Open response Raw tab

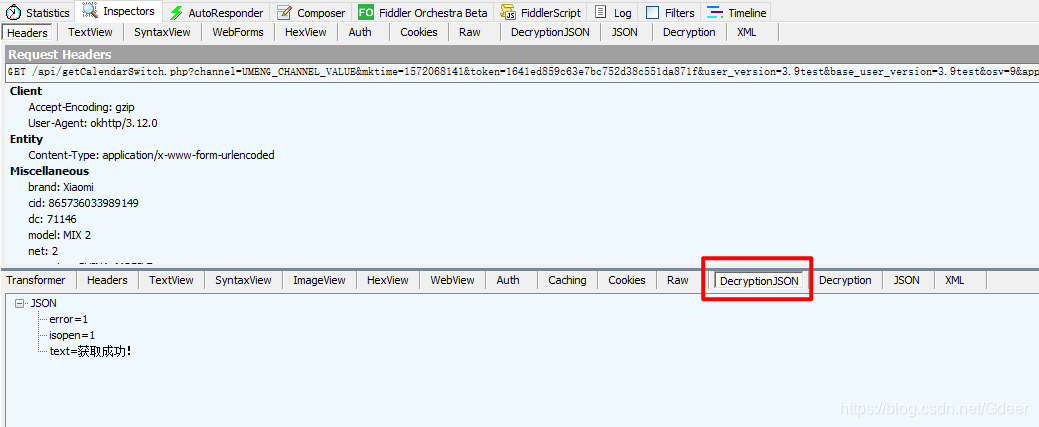point(678,280)
